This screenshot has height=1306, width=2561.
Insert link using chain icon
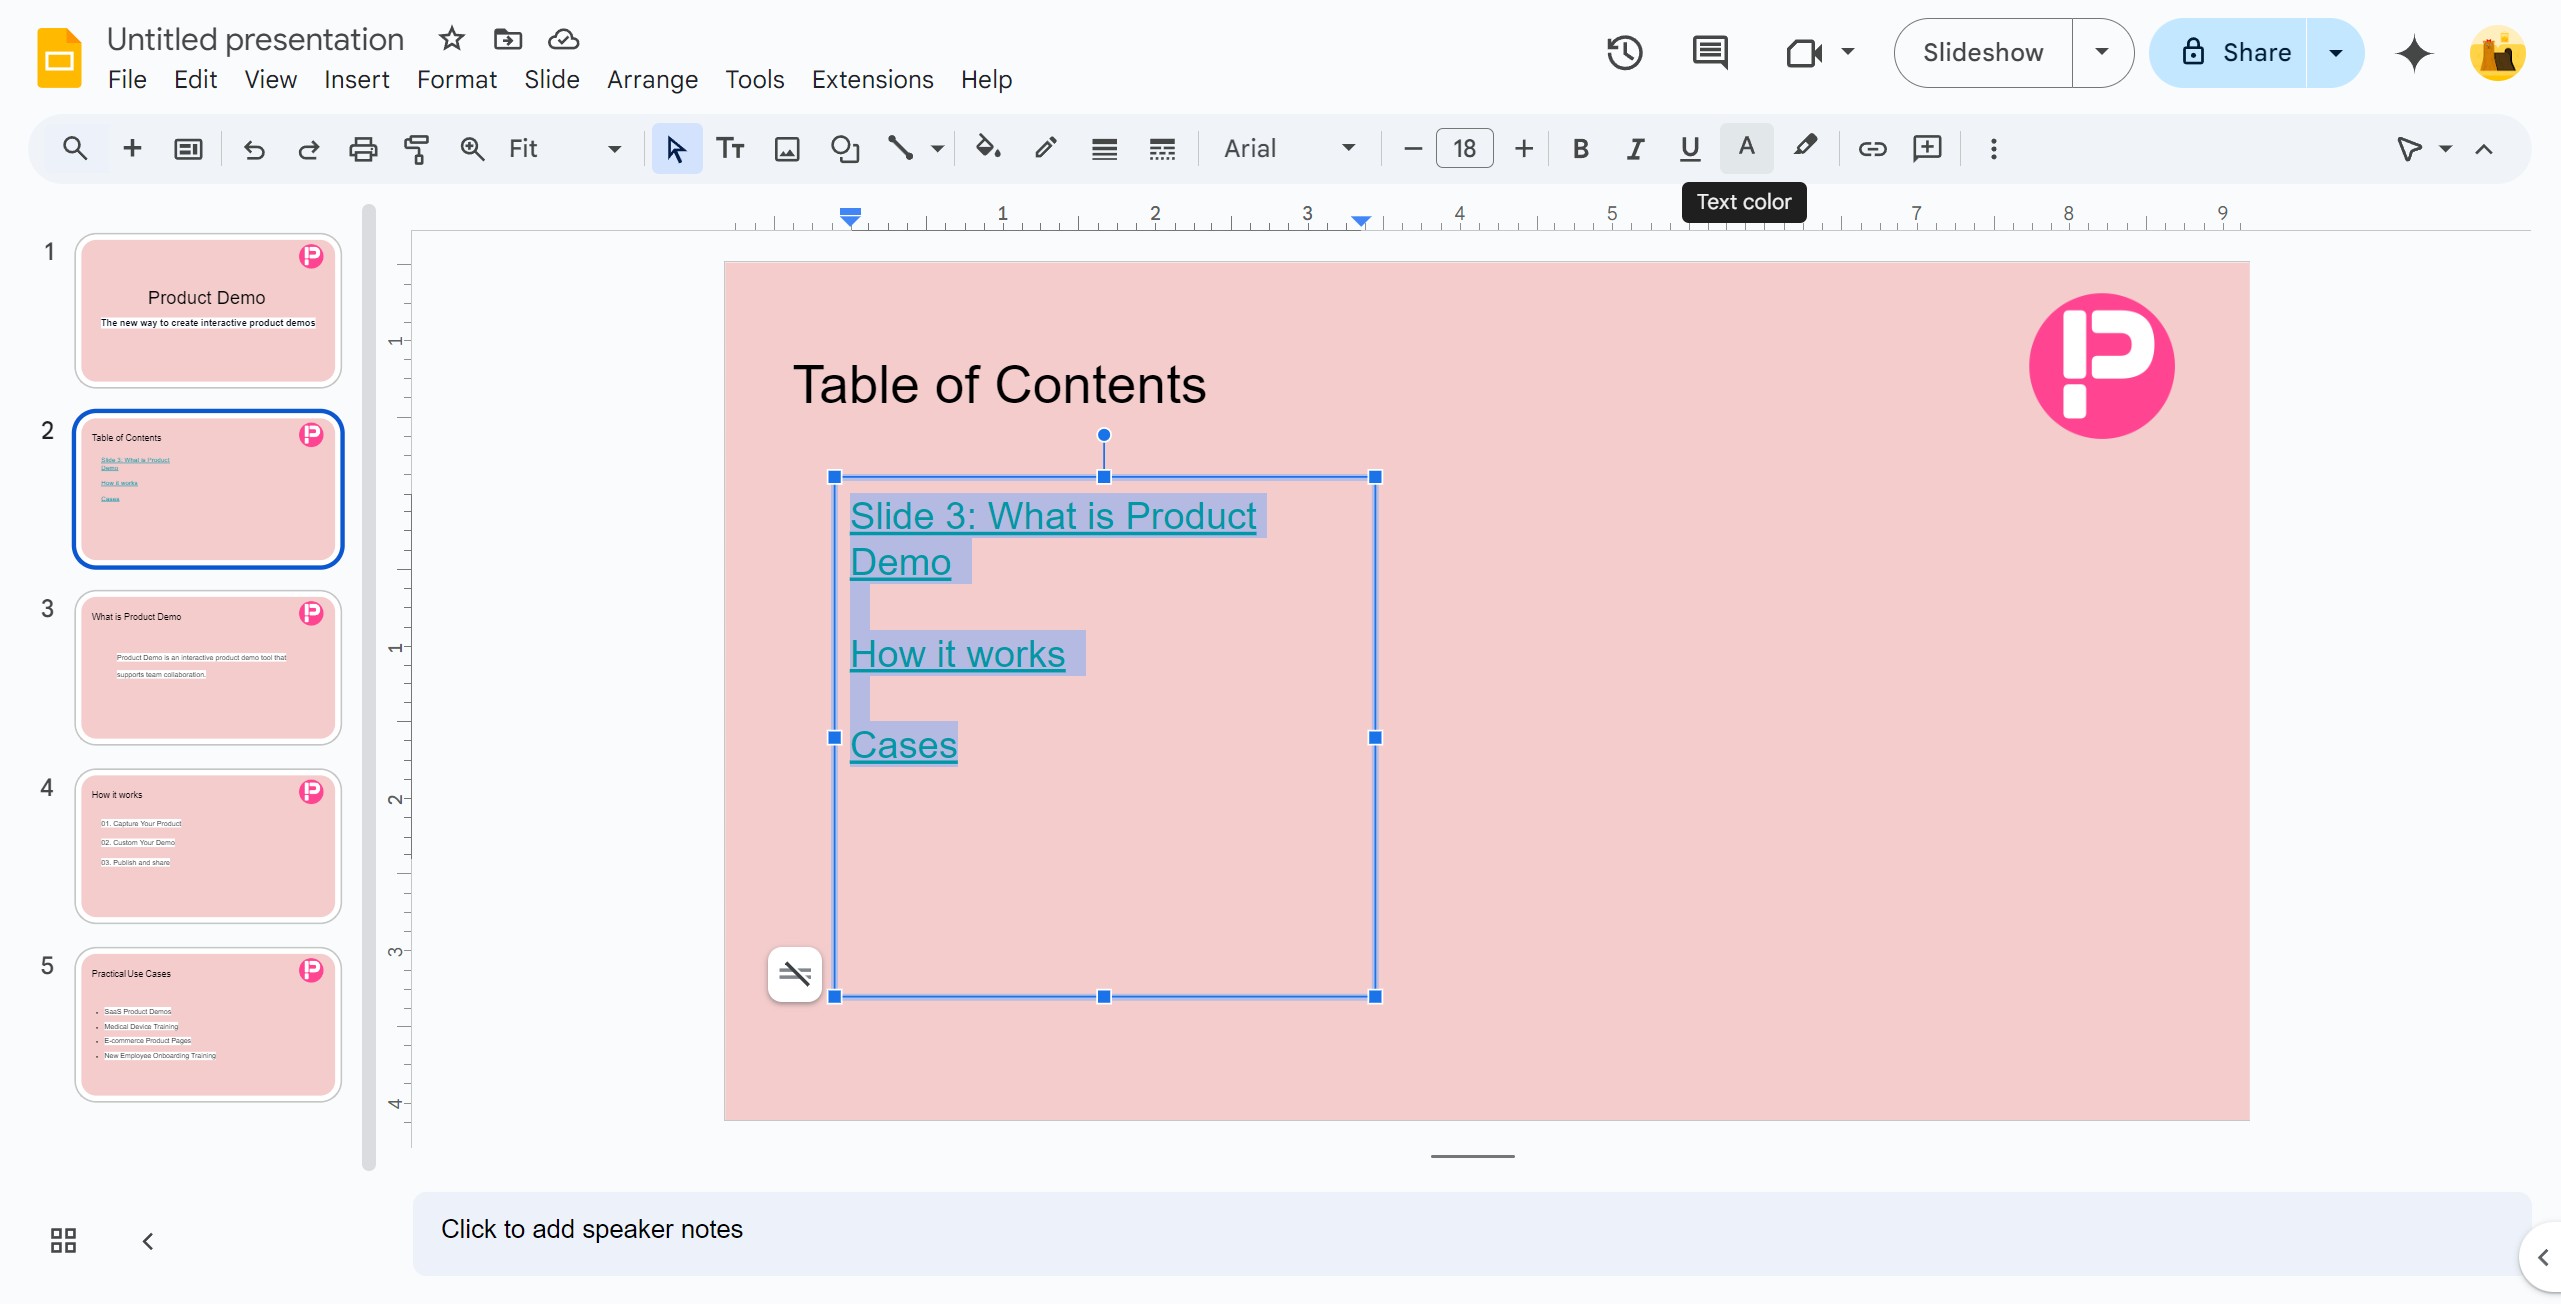tap(1872, 149)
